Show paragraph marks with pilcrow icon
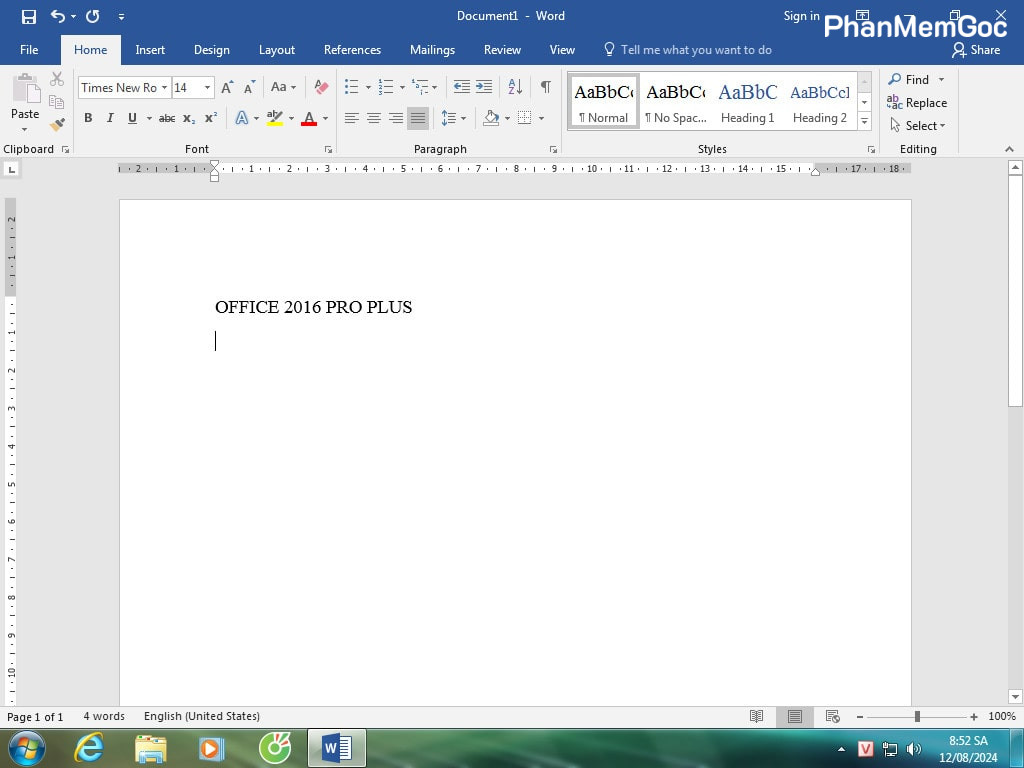Viewport: 1024px width, 768px height. pyautogui.click(x=545, y=87)
